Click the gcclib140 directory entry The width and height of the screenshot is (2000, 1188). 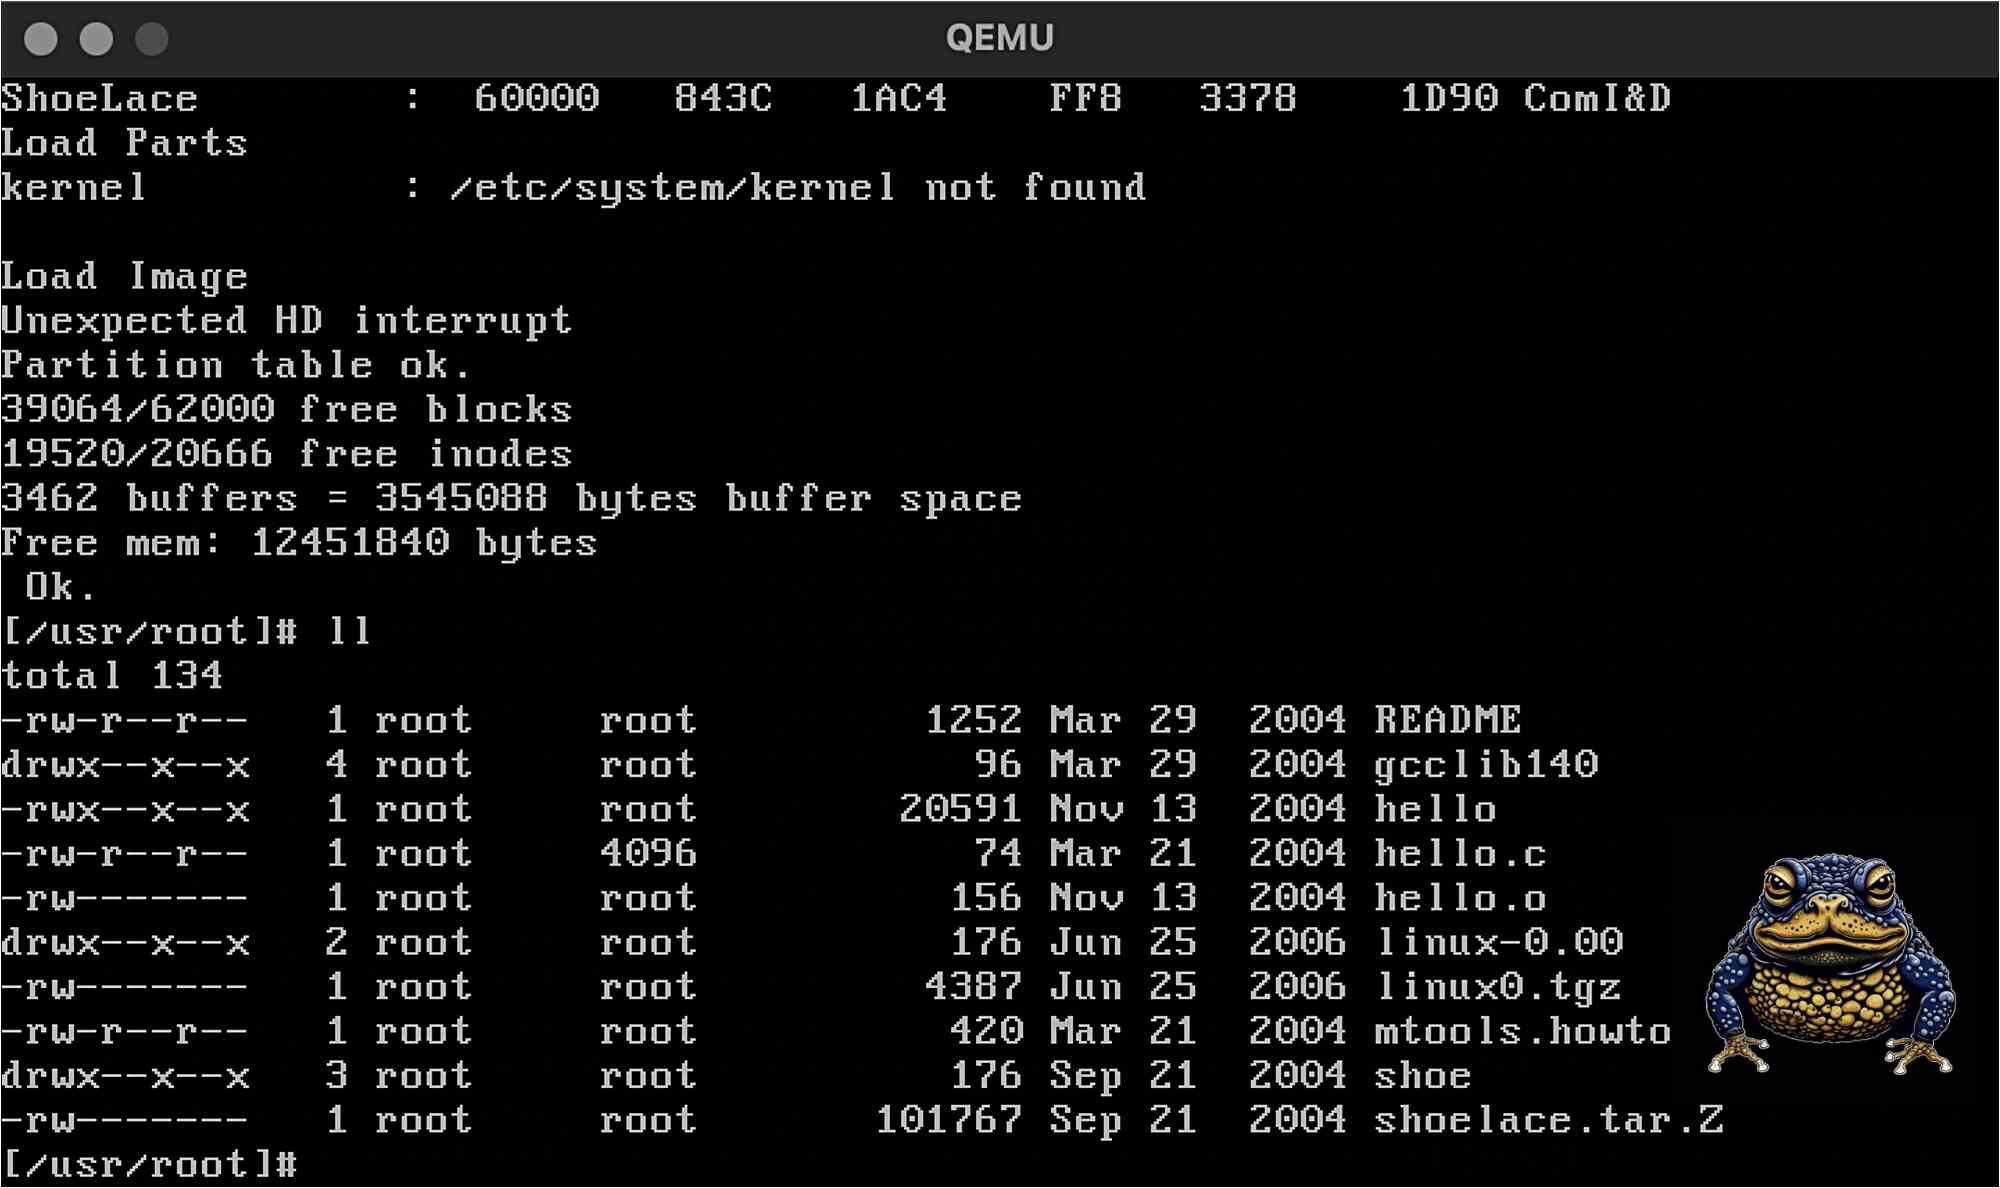pos(1486,765)
